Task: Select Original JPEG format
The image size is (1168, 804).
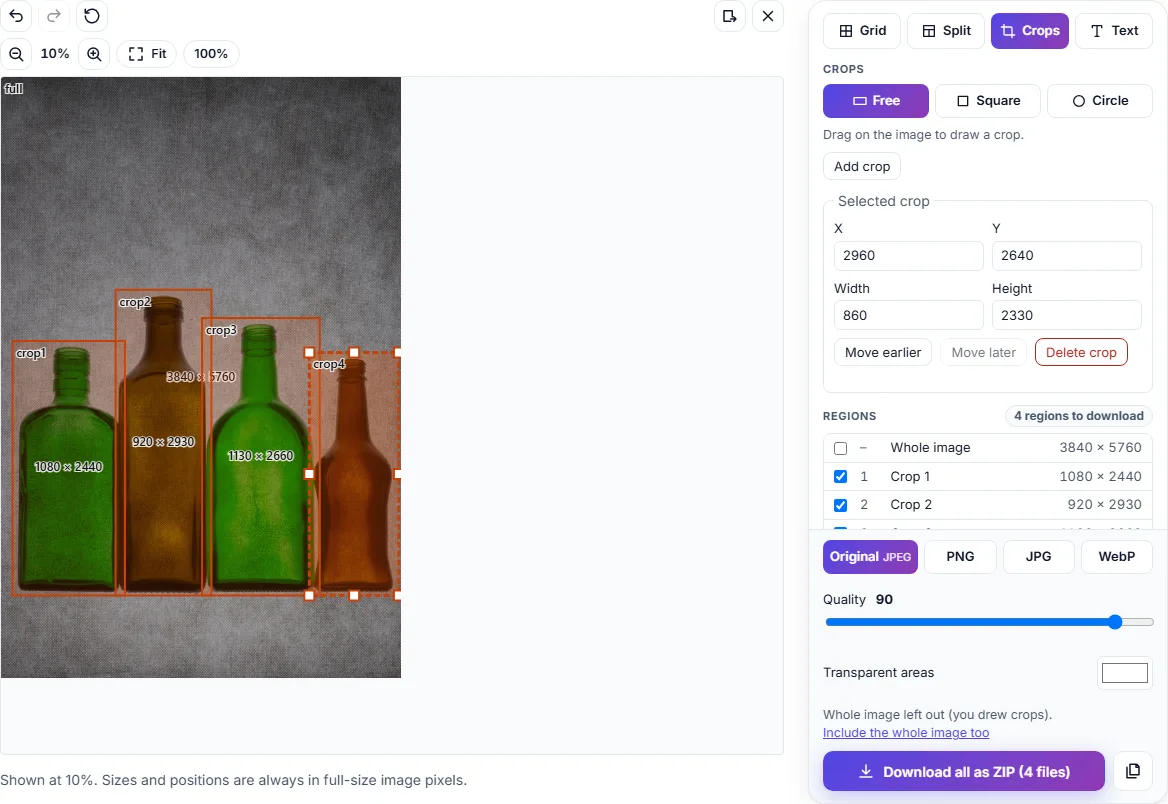Action: (870, 557)
